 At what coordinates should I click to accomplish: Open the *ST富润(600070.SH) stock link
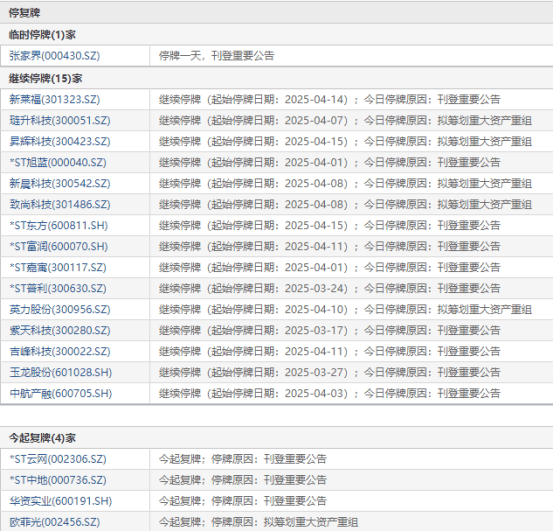coord(59,246)
